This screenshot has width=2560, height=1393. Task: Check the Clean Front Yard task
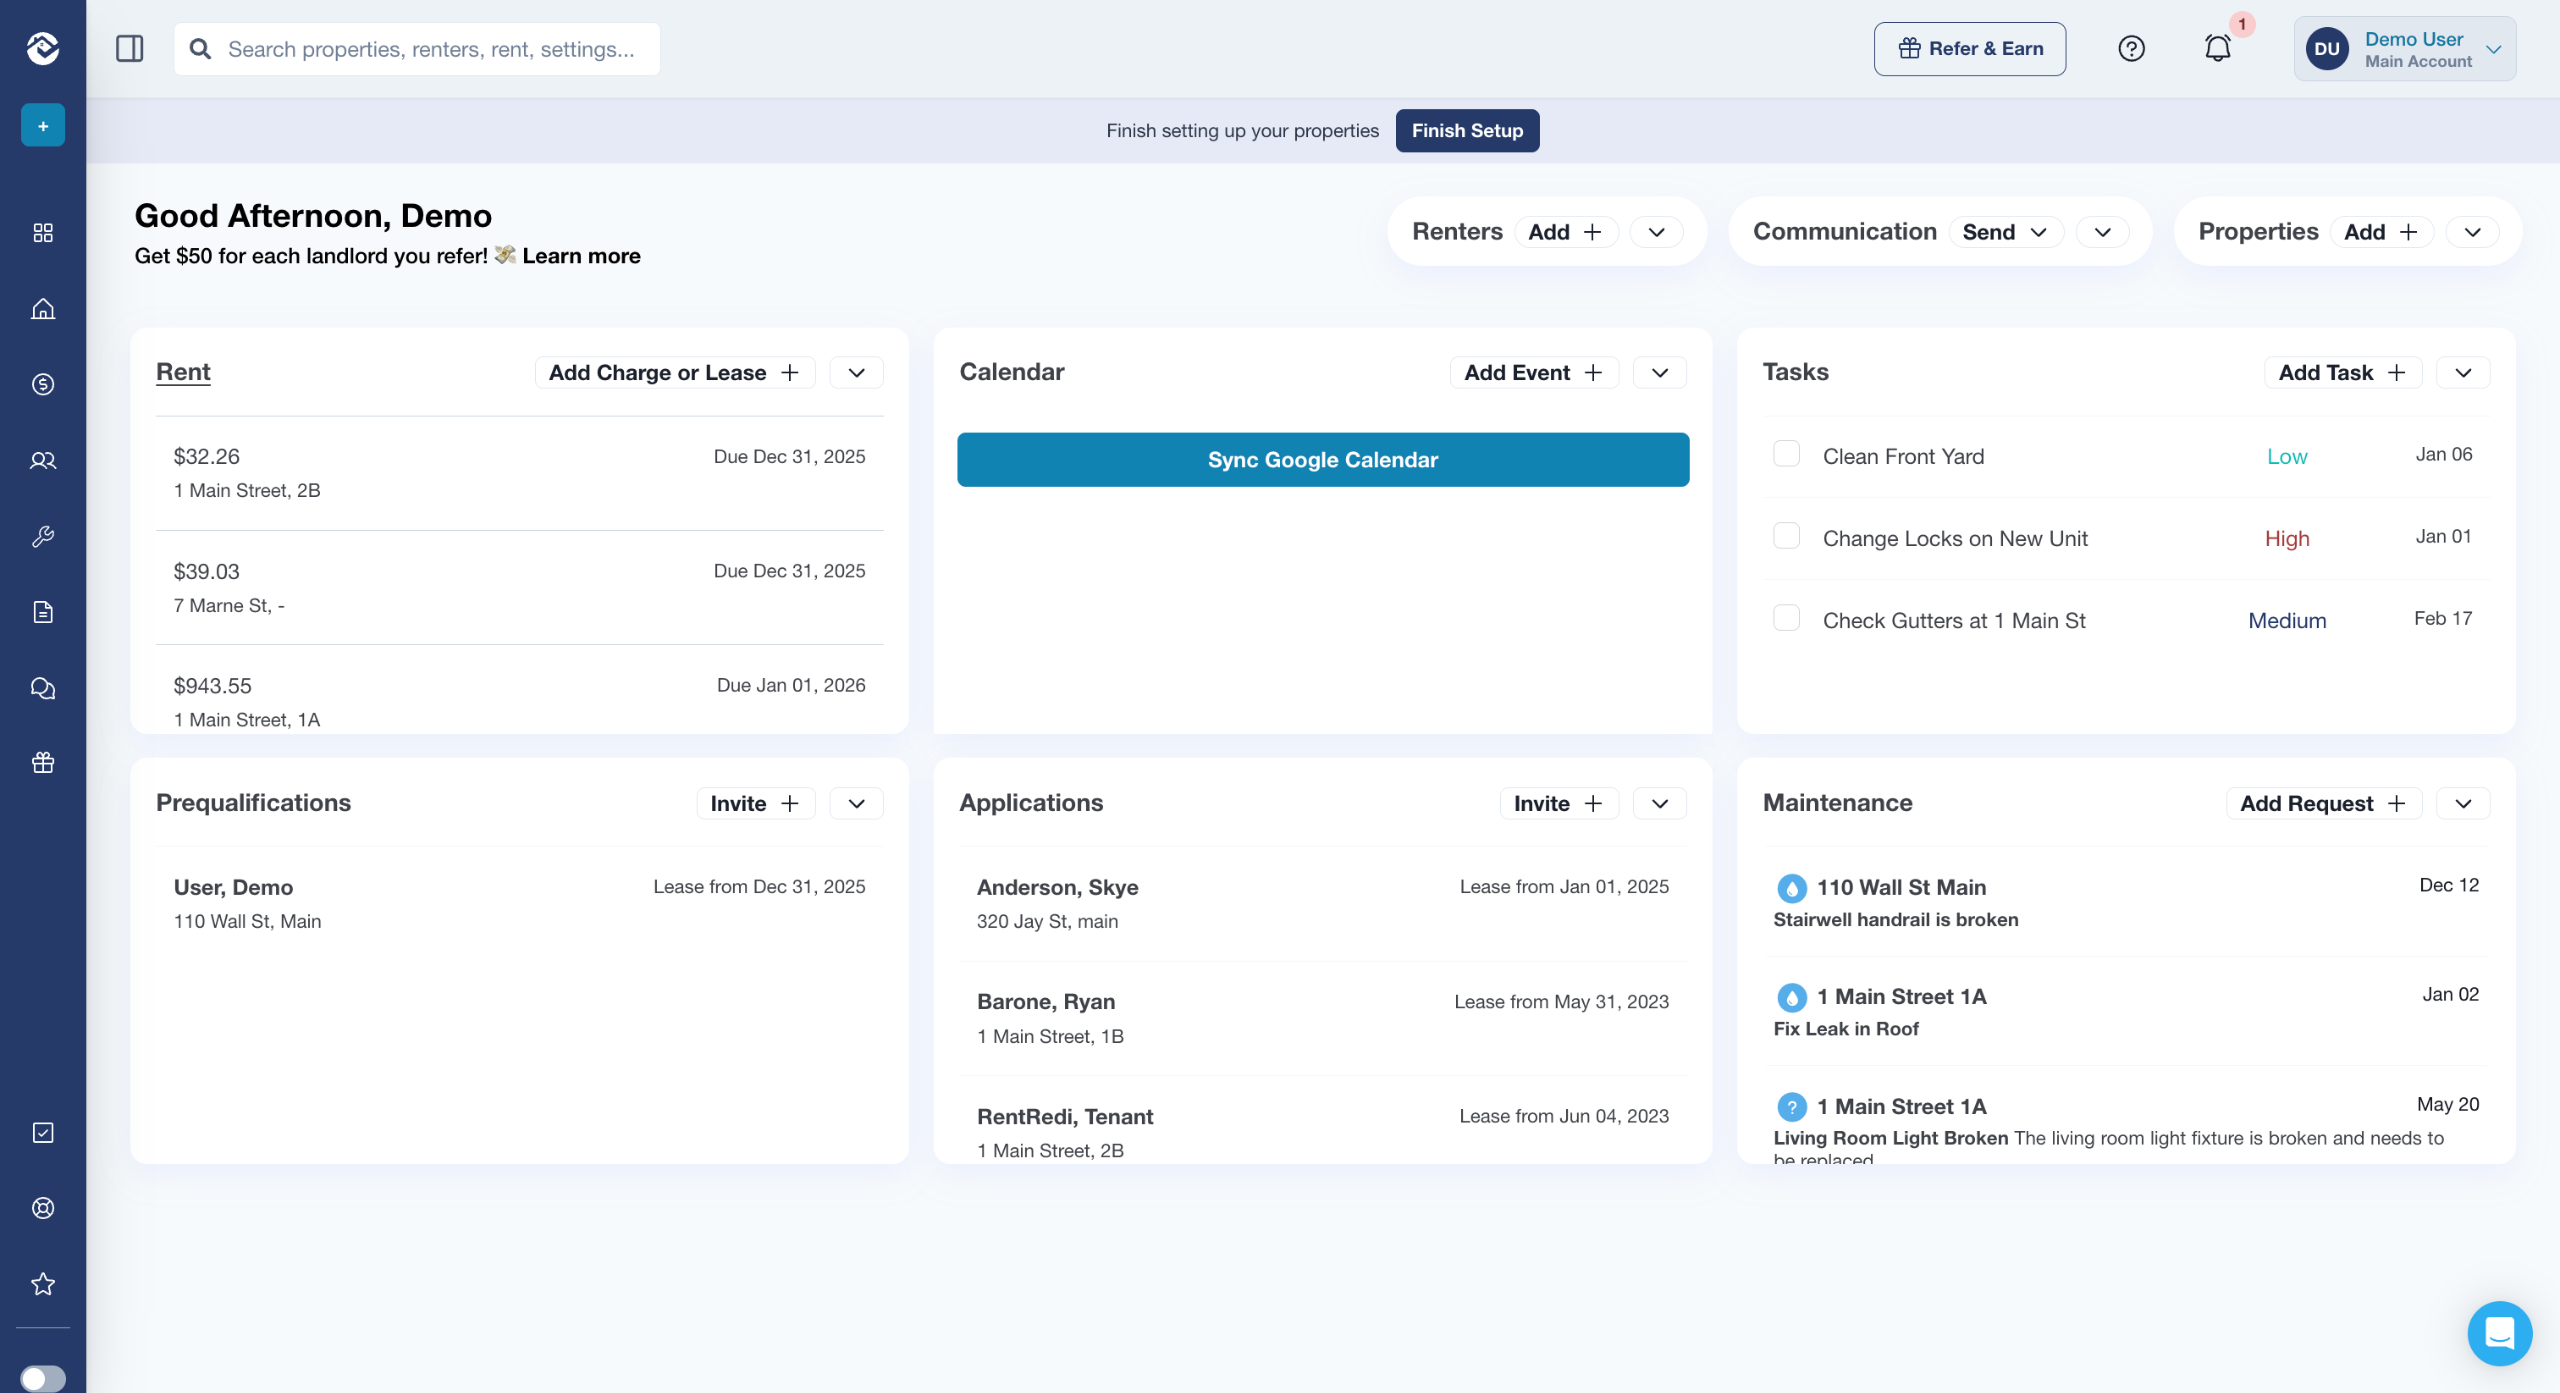1786,454
